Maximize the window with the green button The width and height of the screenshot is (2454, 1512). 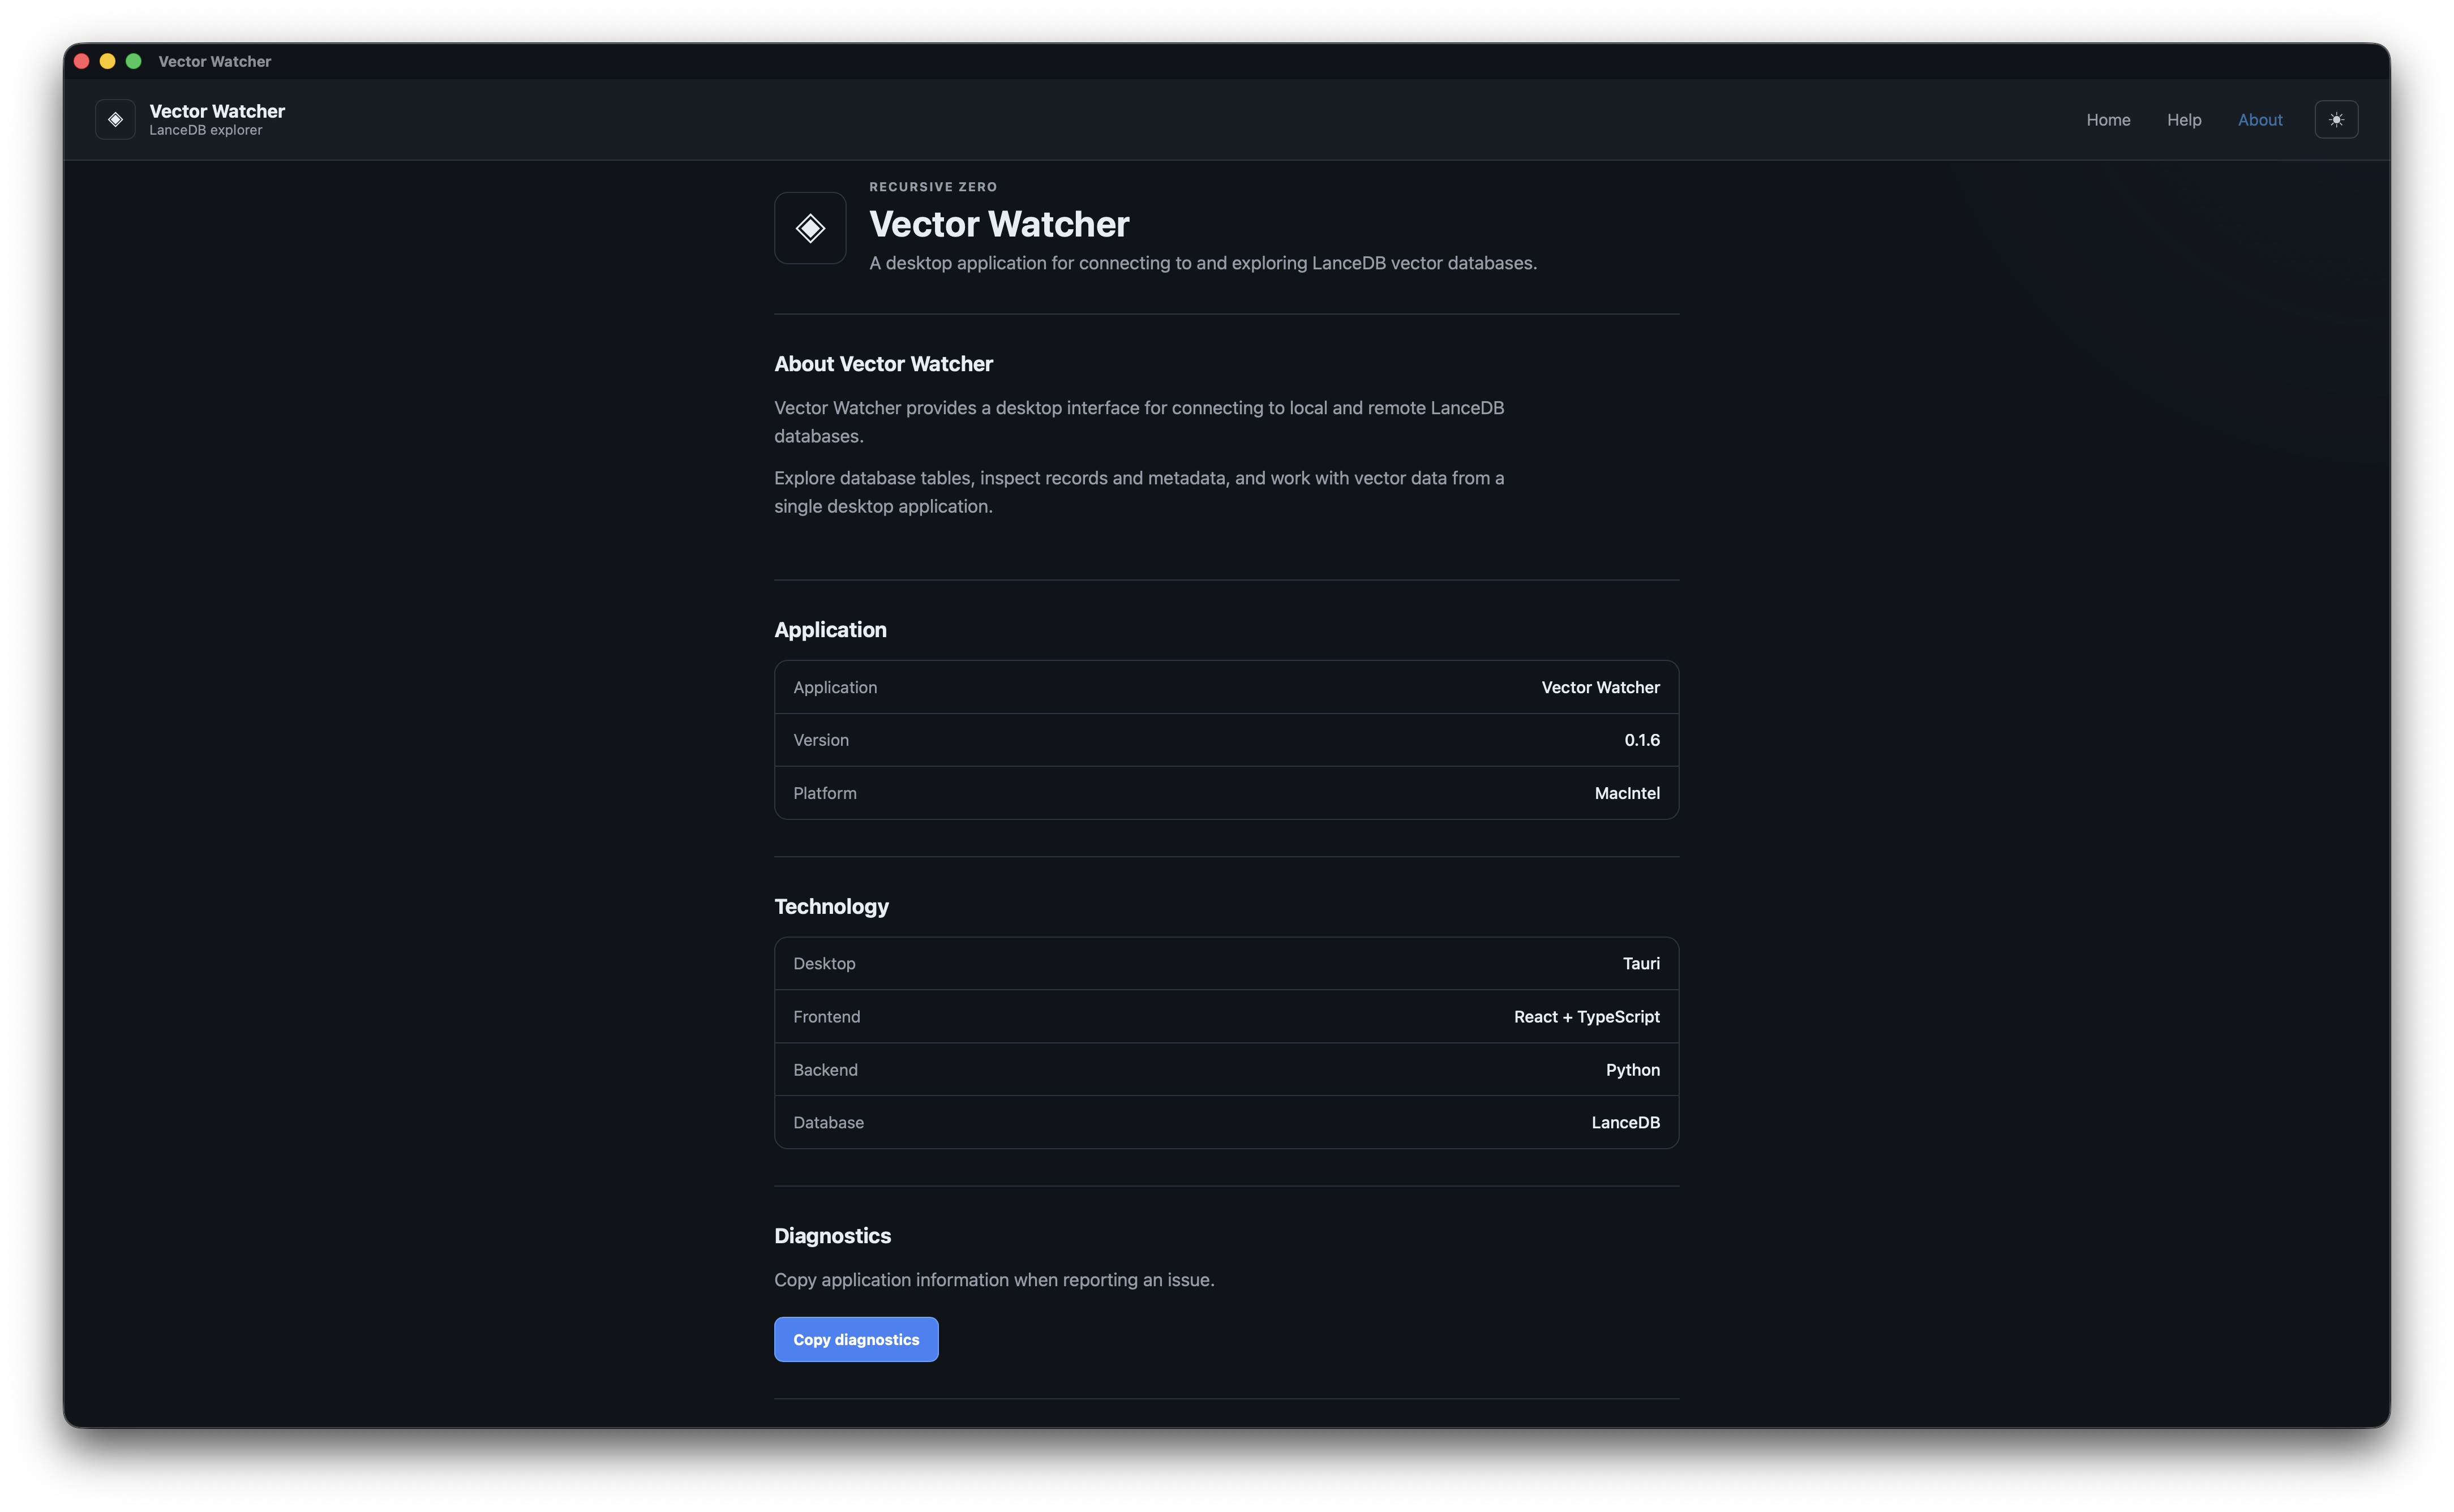pos(134,61)
